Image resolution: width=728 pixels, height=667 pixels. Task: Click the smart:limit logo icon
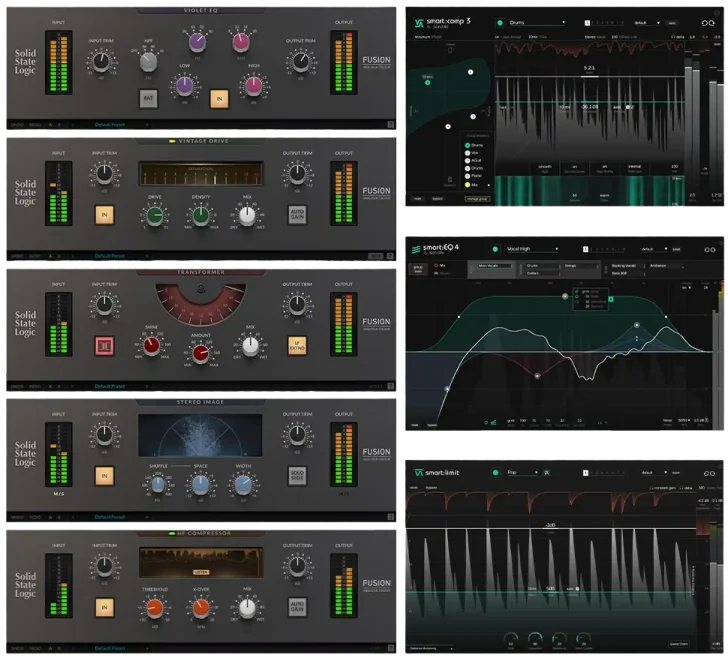[x=418, y=472]
